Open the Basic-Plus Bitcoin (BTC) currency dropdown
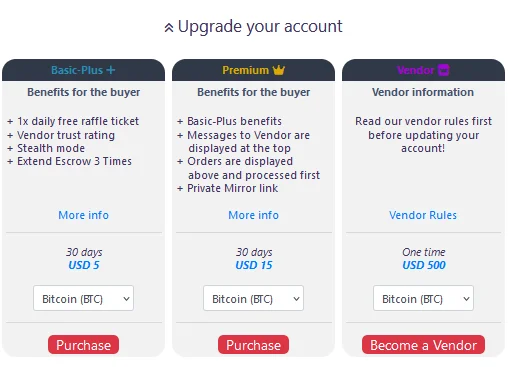Image resolution: width=516 pixels, height=367 pixels. tap(83, 298)
